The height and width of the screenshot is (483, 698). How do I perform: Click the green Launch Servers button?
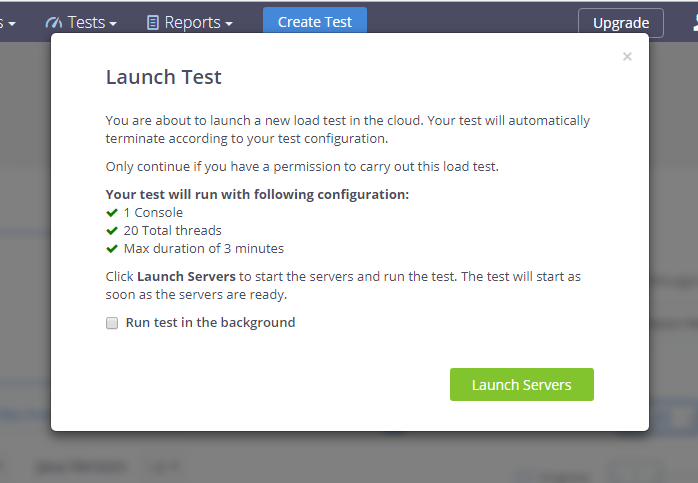tap(522, 384)
